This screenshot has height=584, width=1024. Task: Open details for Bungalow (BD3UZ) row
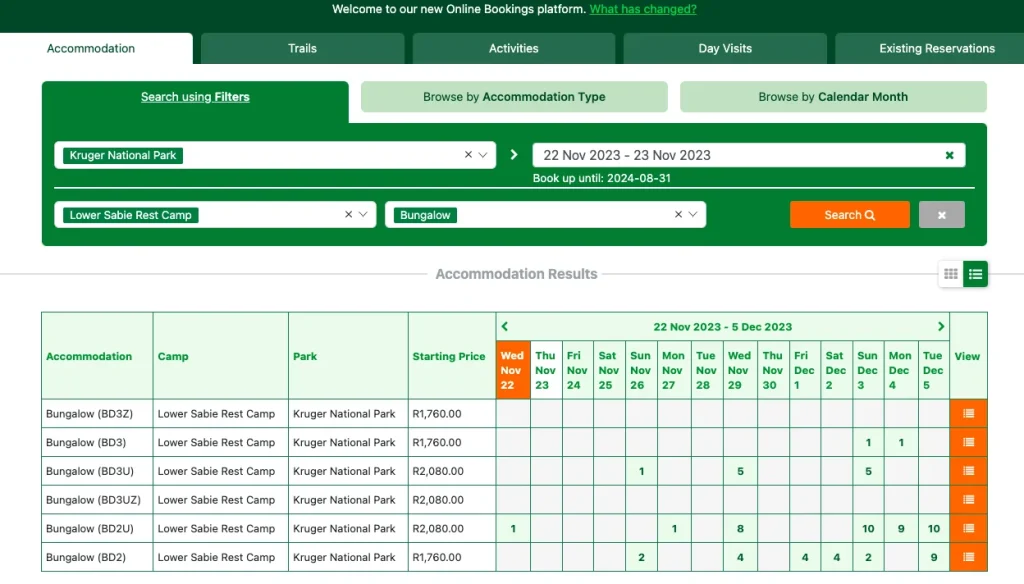click(x=968, y=500)
